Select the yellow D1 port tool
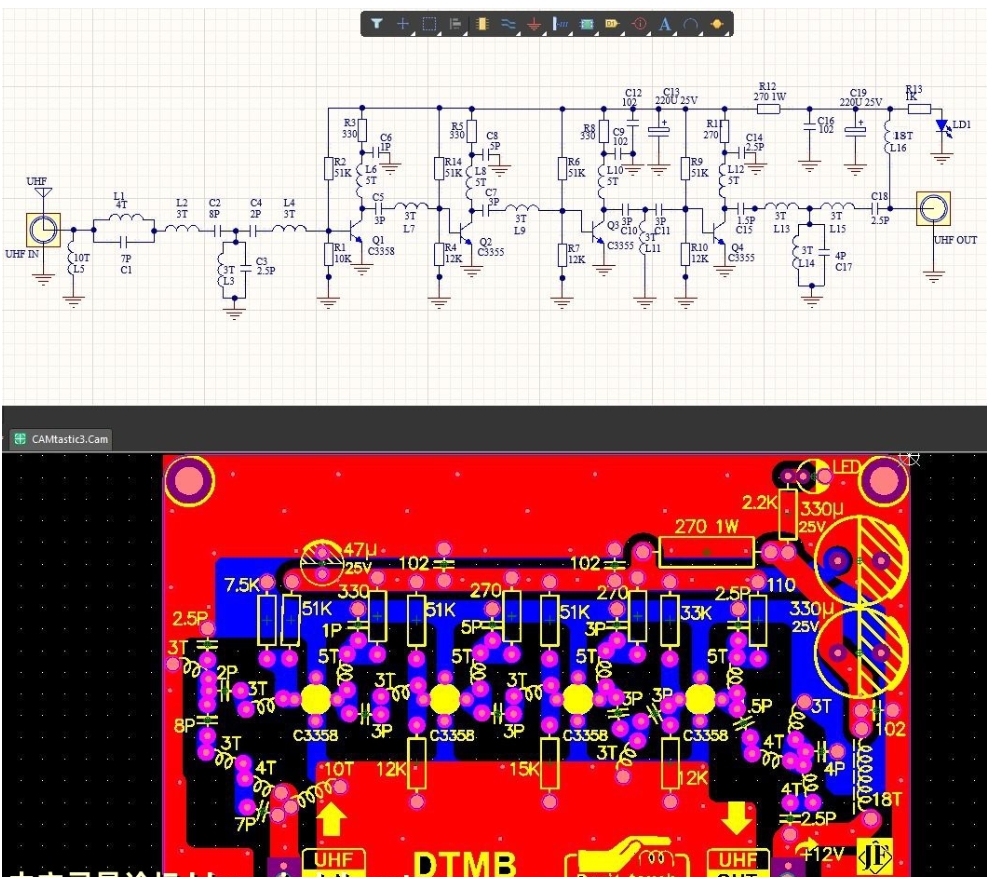Screen dimensions: 987x877 point(613,23)
